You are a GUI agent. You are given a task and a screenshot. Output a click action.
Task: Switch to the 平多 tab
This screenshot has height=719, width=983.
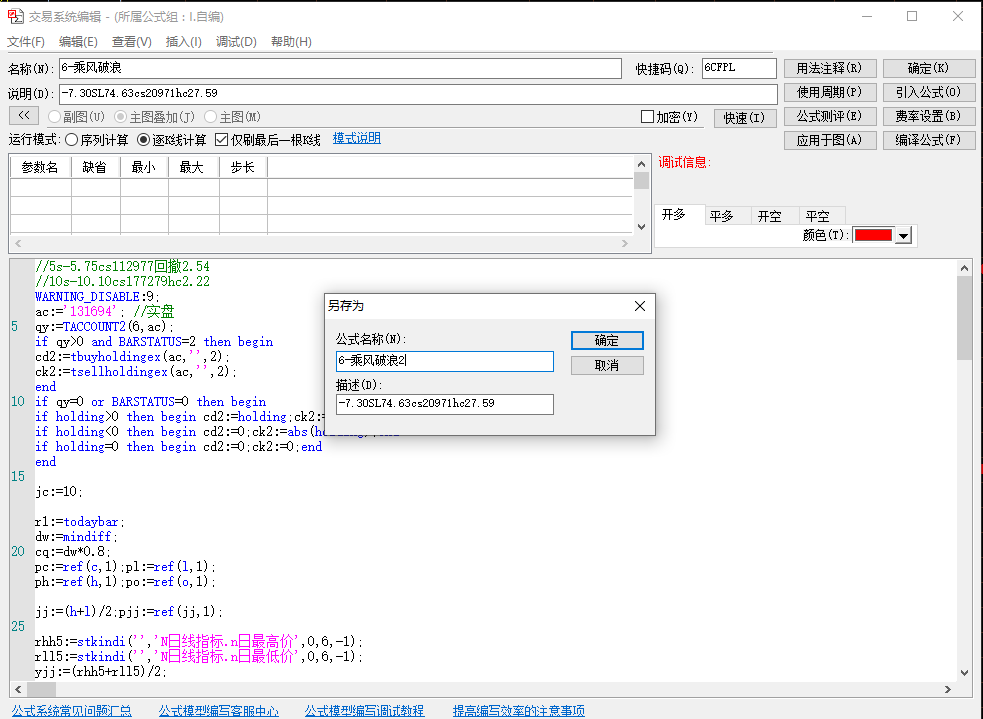pyautogui.click(x=722, y=216)
